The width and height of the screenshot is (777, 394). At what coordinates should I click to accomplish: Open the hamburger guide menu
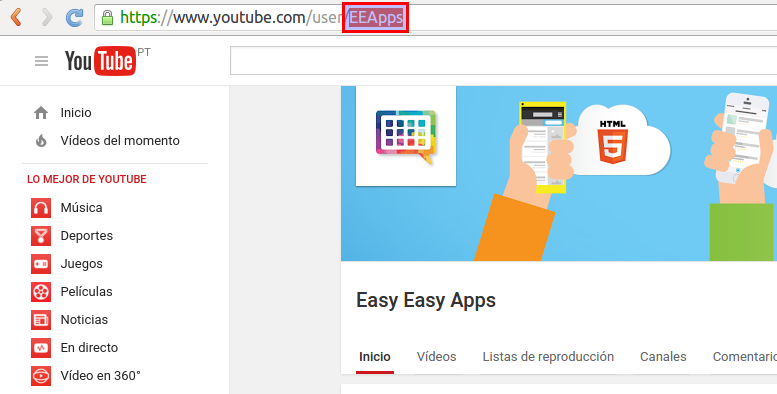click(42, 61)
